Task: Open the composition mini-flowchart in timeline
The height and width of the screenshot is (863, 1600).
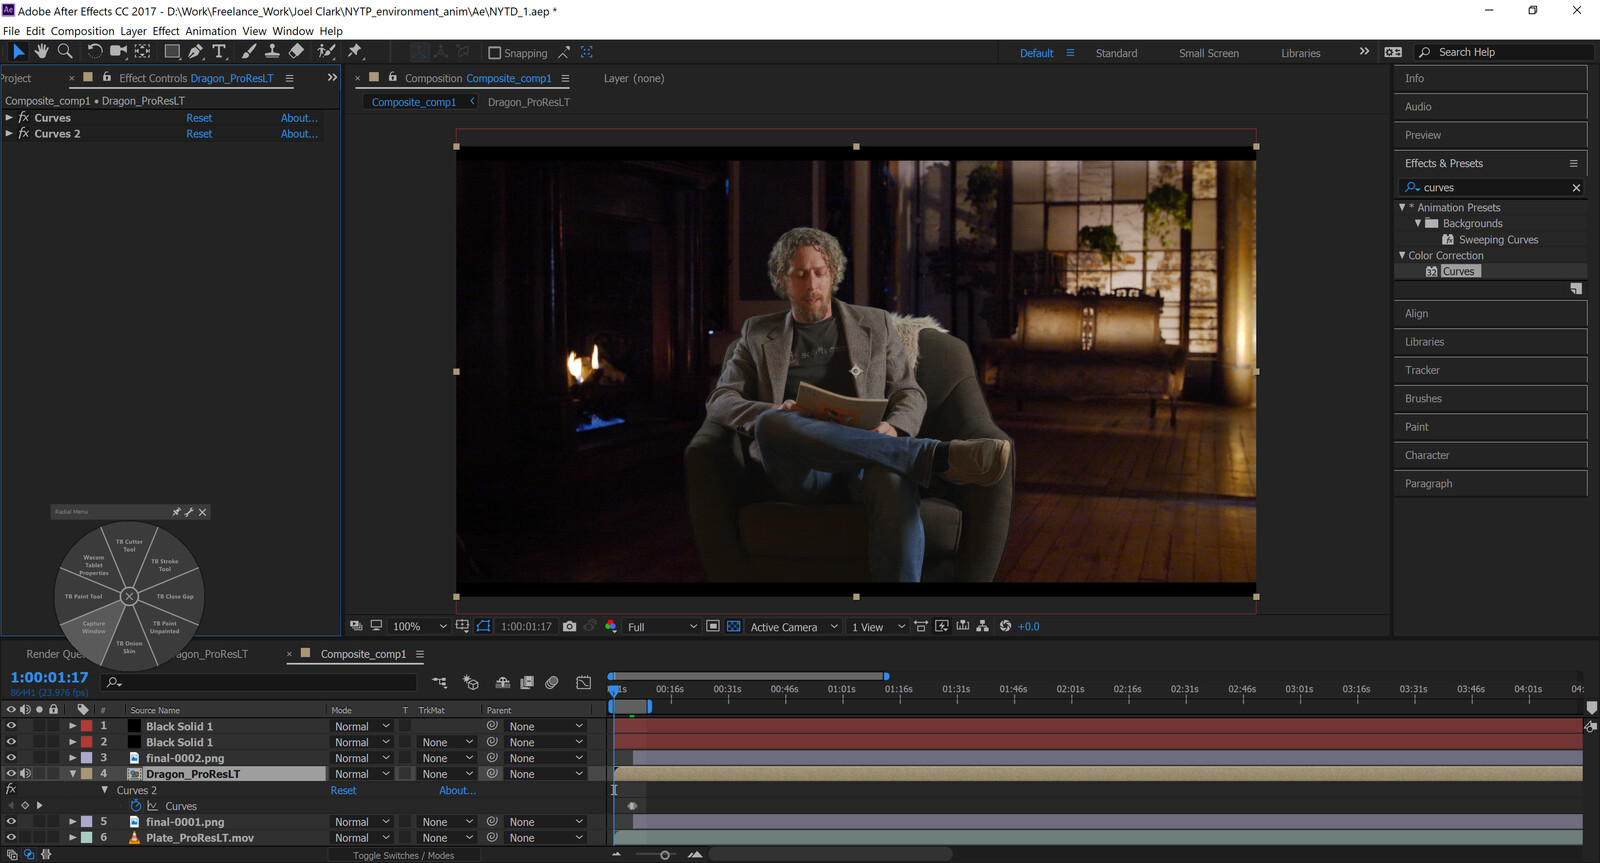Action: (440, 682)
